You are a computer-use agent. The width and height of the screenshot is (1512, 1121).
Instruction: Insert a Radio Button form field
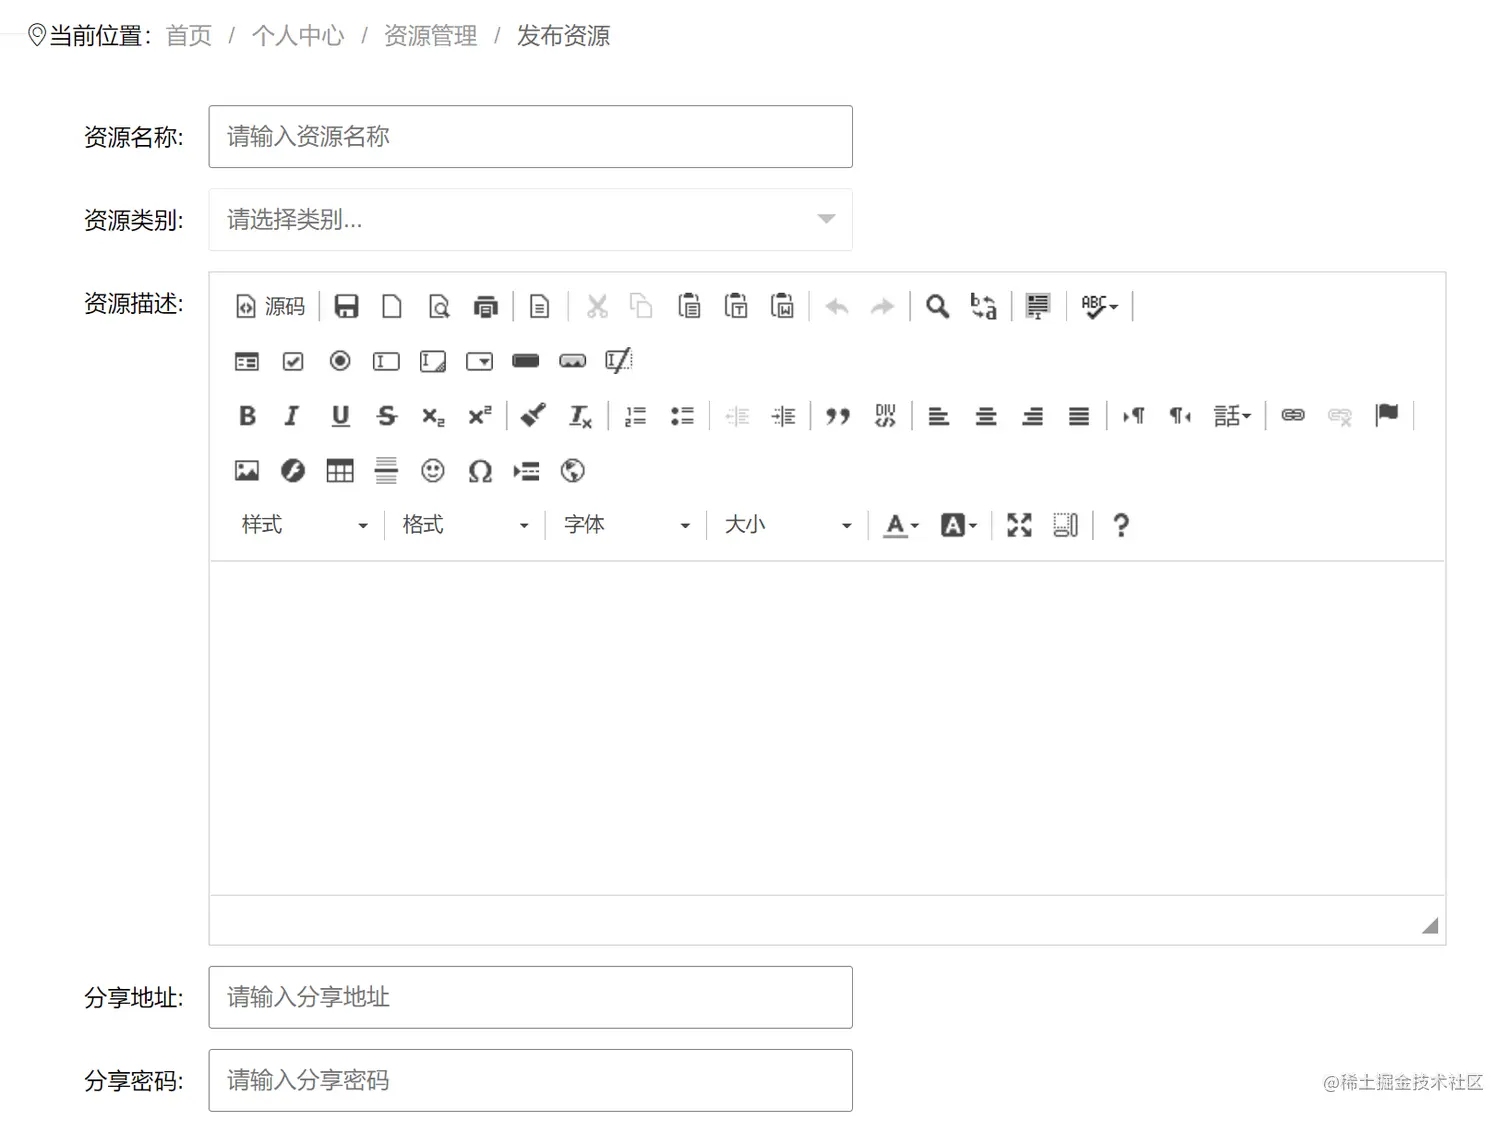[340, 361]
